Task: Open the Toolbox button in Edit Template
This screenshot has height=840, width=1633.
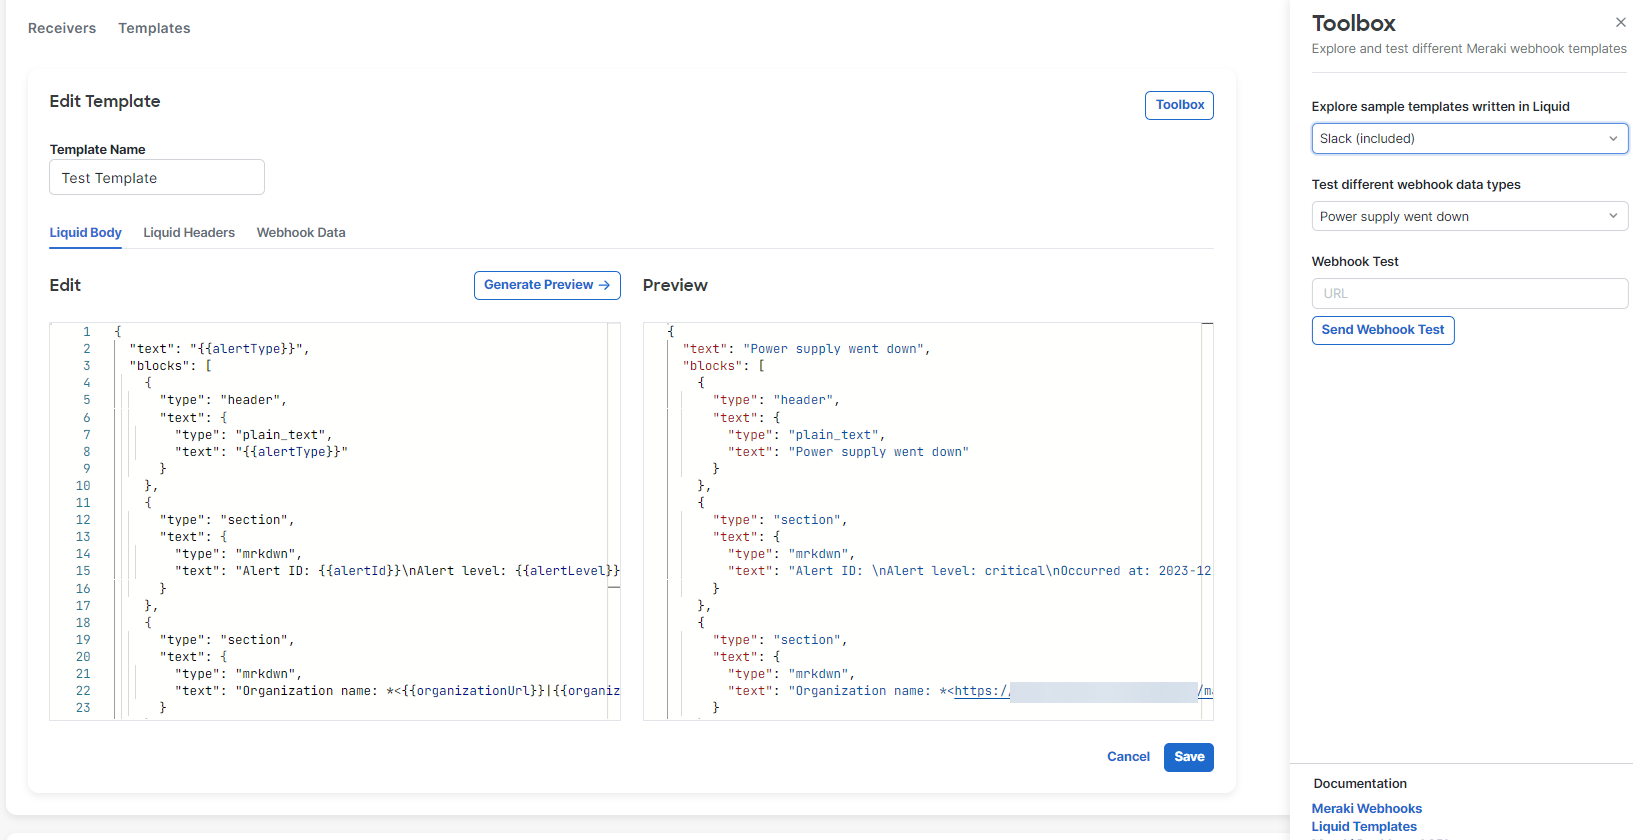Action: pos(1179,105)
